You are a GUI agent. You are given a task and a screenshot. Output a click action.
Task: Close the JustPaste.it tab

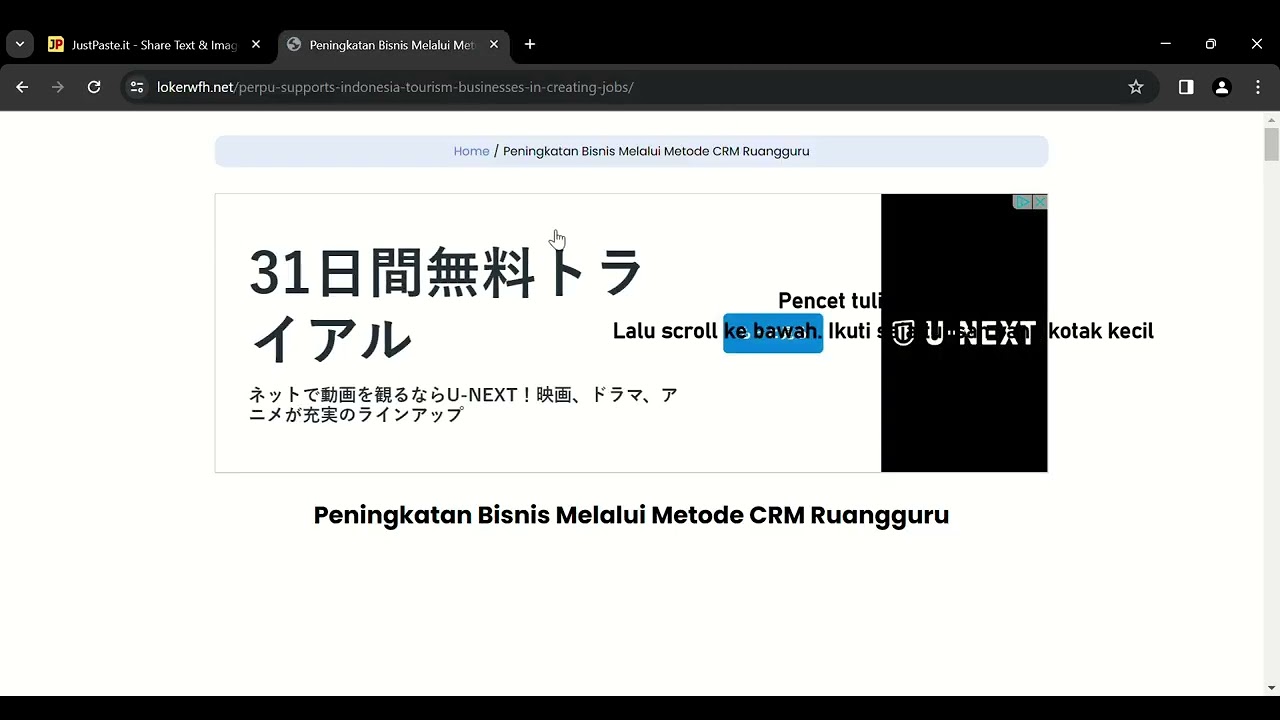pyautogui.click(x=256, y=44)
